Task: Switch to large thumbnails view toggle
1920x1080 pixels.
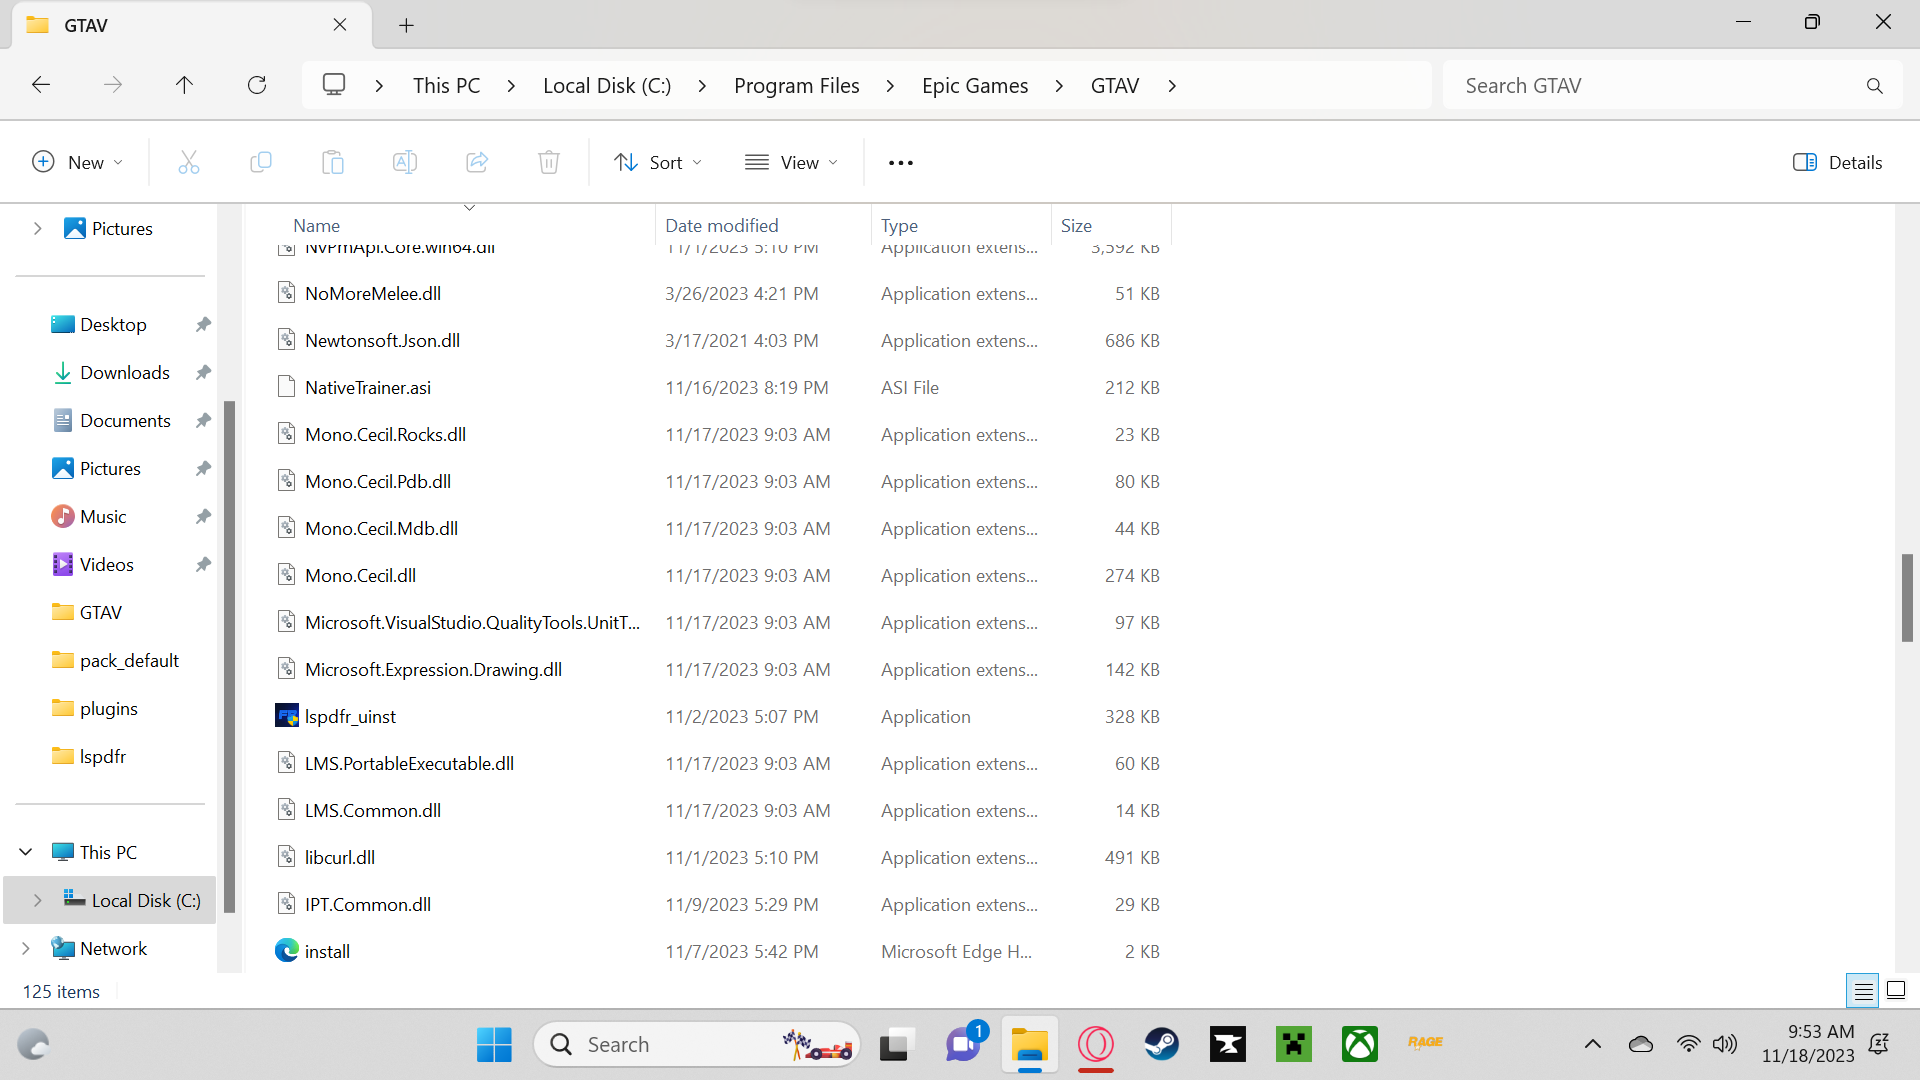Action: coord(1896,991)
